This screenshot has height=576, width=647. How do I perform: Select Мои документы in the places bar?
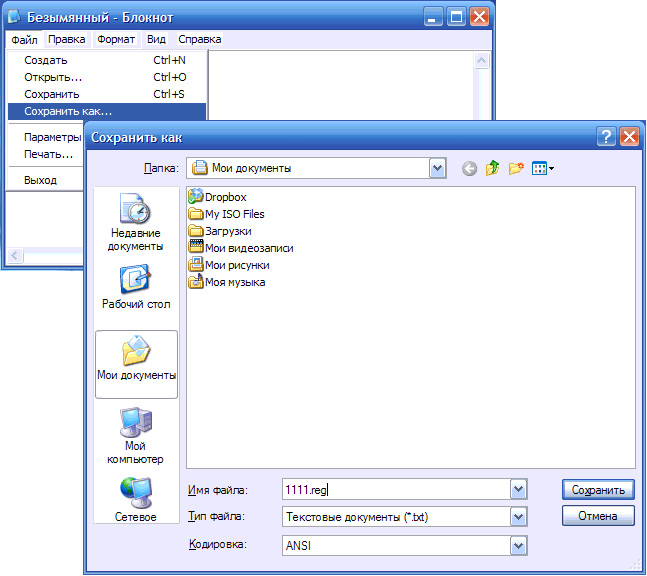click(x=136, y=364)
